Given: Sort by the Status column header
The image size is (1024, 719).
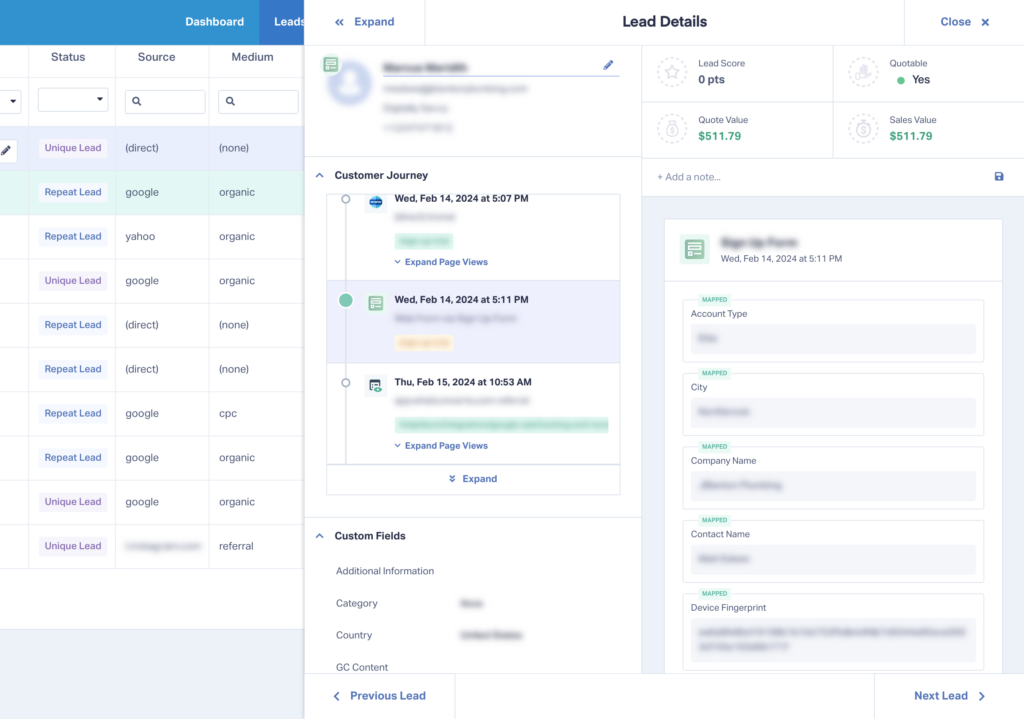Looking at the screenshot, I should (68, 57).
